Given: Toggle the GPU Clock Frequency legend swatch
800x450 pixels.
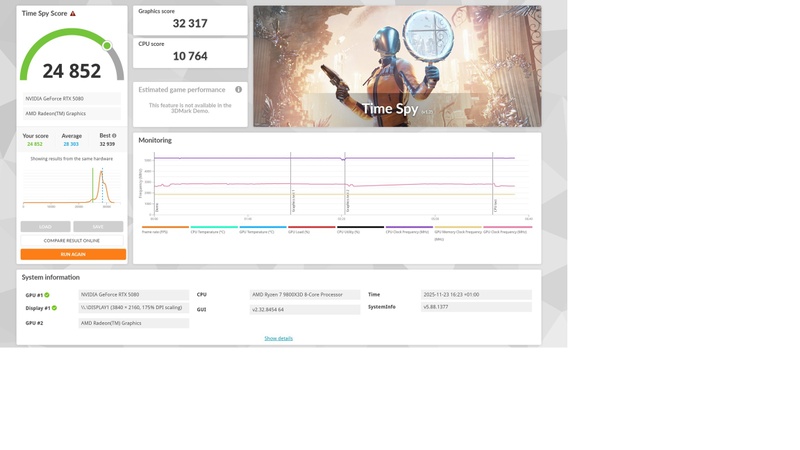Looking at the screenshot, I should (x=507, y=227).
